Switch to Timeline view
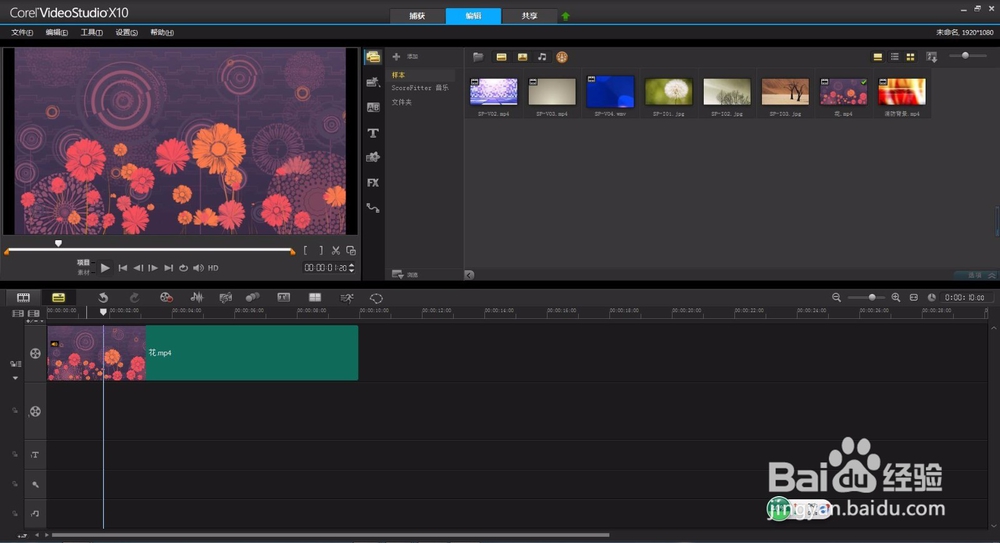The image size is (1000, 543). (59, 297)
